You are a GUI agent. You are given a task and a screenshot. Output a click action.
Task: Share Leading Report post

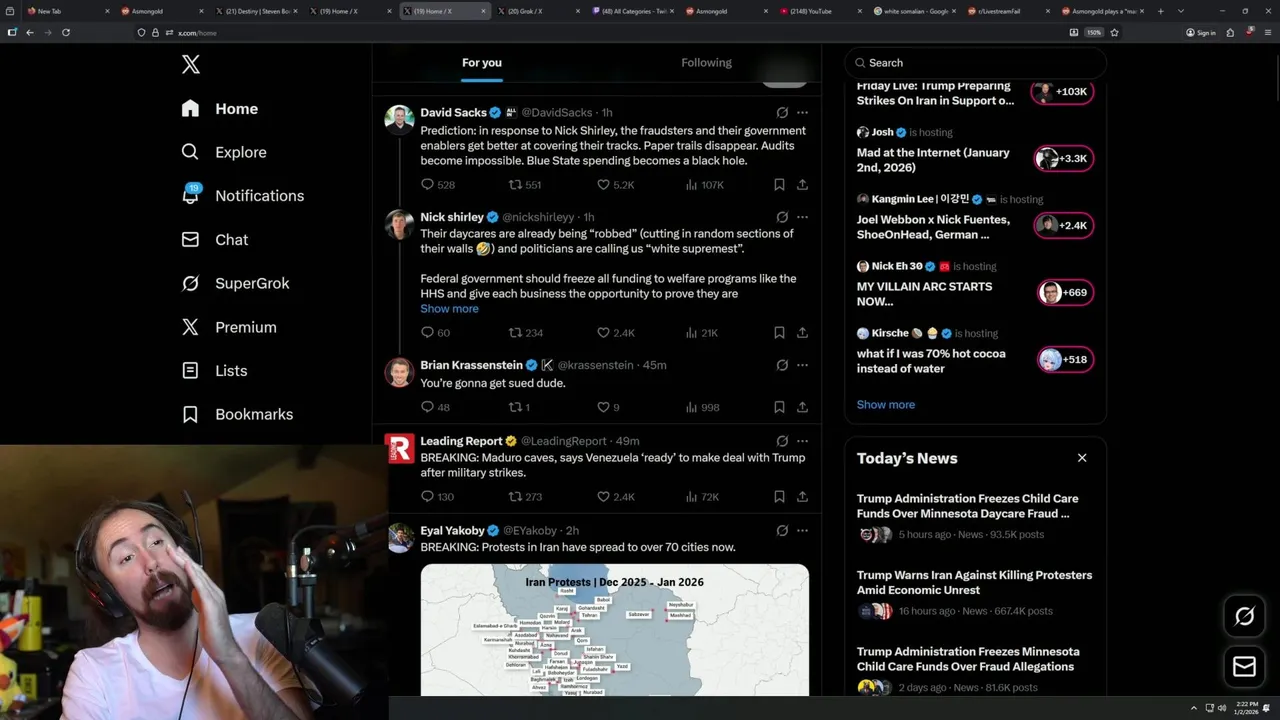coord(802,497)
